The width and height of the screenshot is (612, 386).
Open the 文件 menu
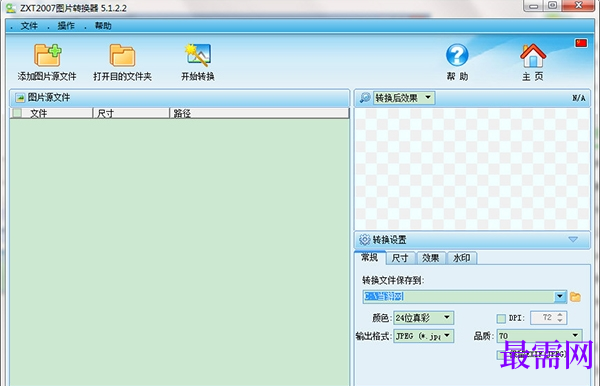pyautogui.click(x=29, y=26)
